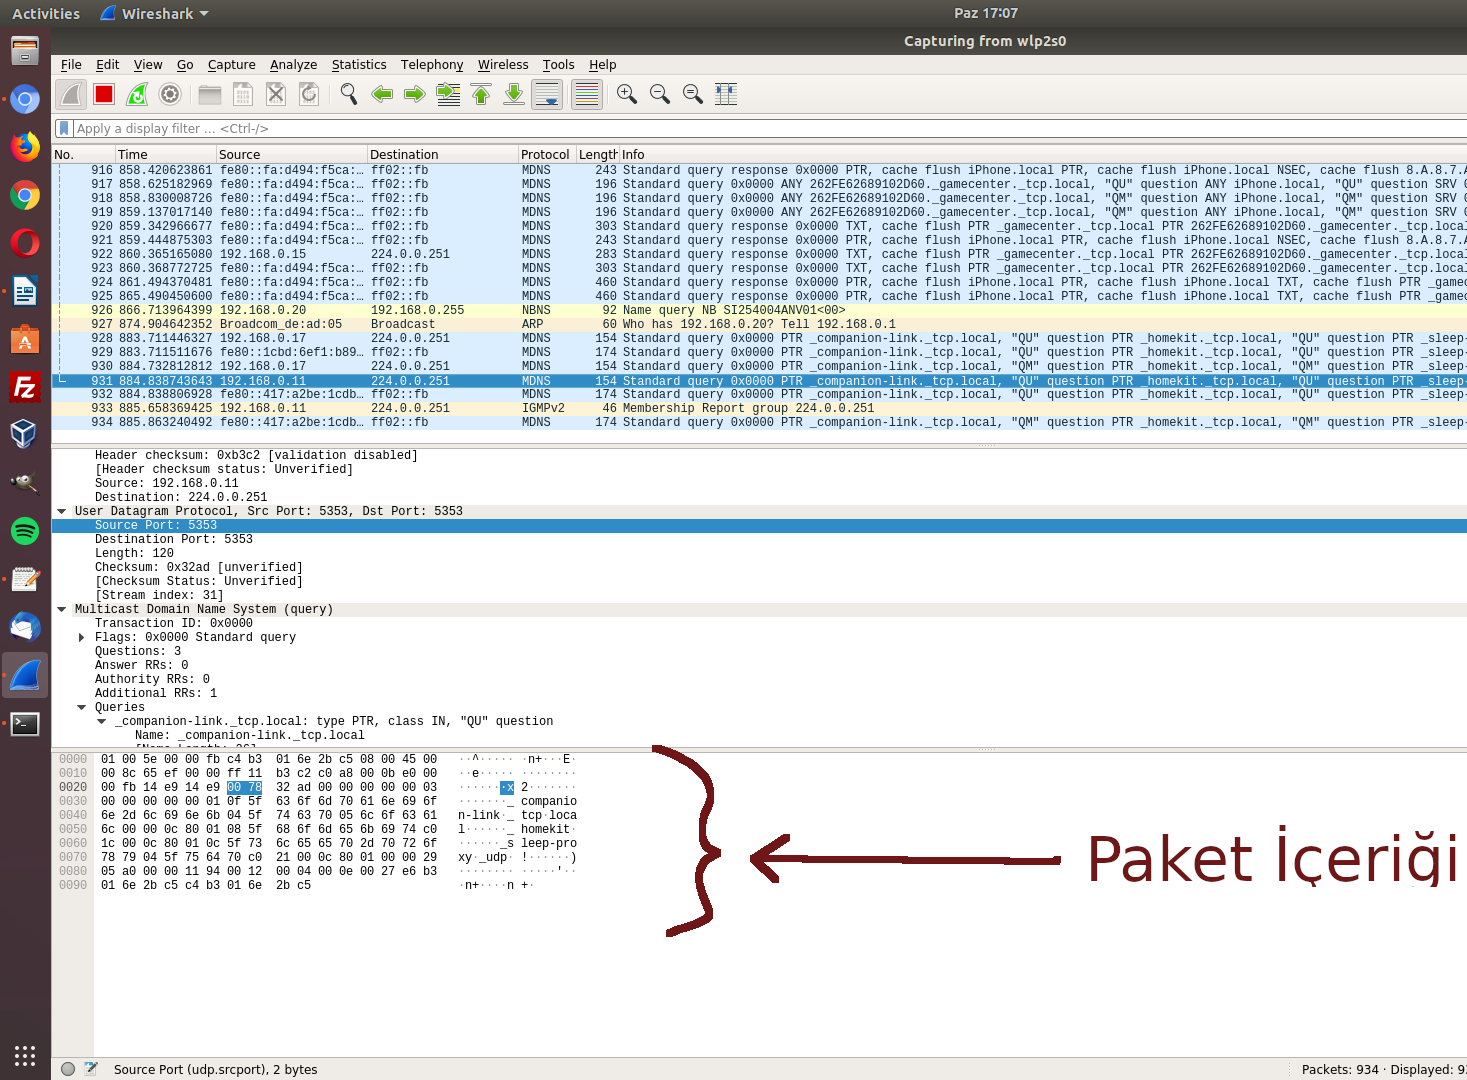Open display filter bookmarks

coord(64,128)
